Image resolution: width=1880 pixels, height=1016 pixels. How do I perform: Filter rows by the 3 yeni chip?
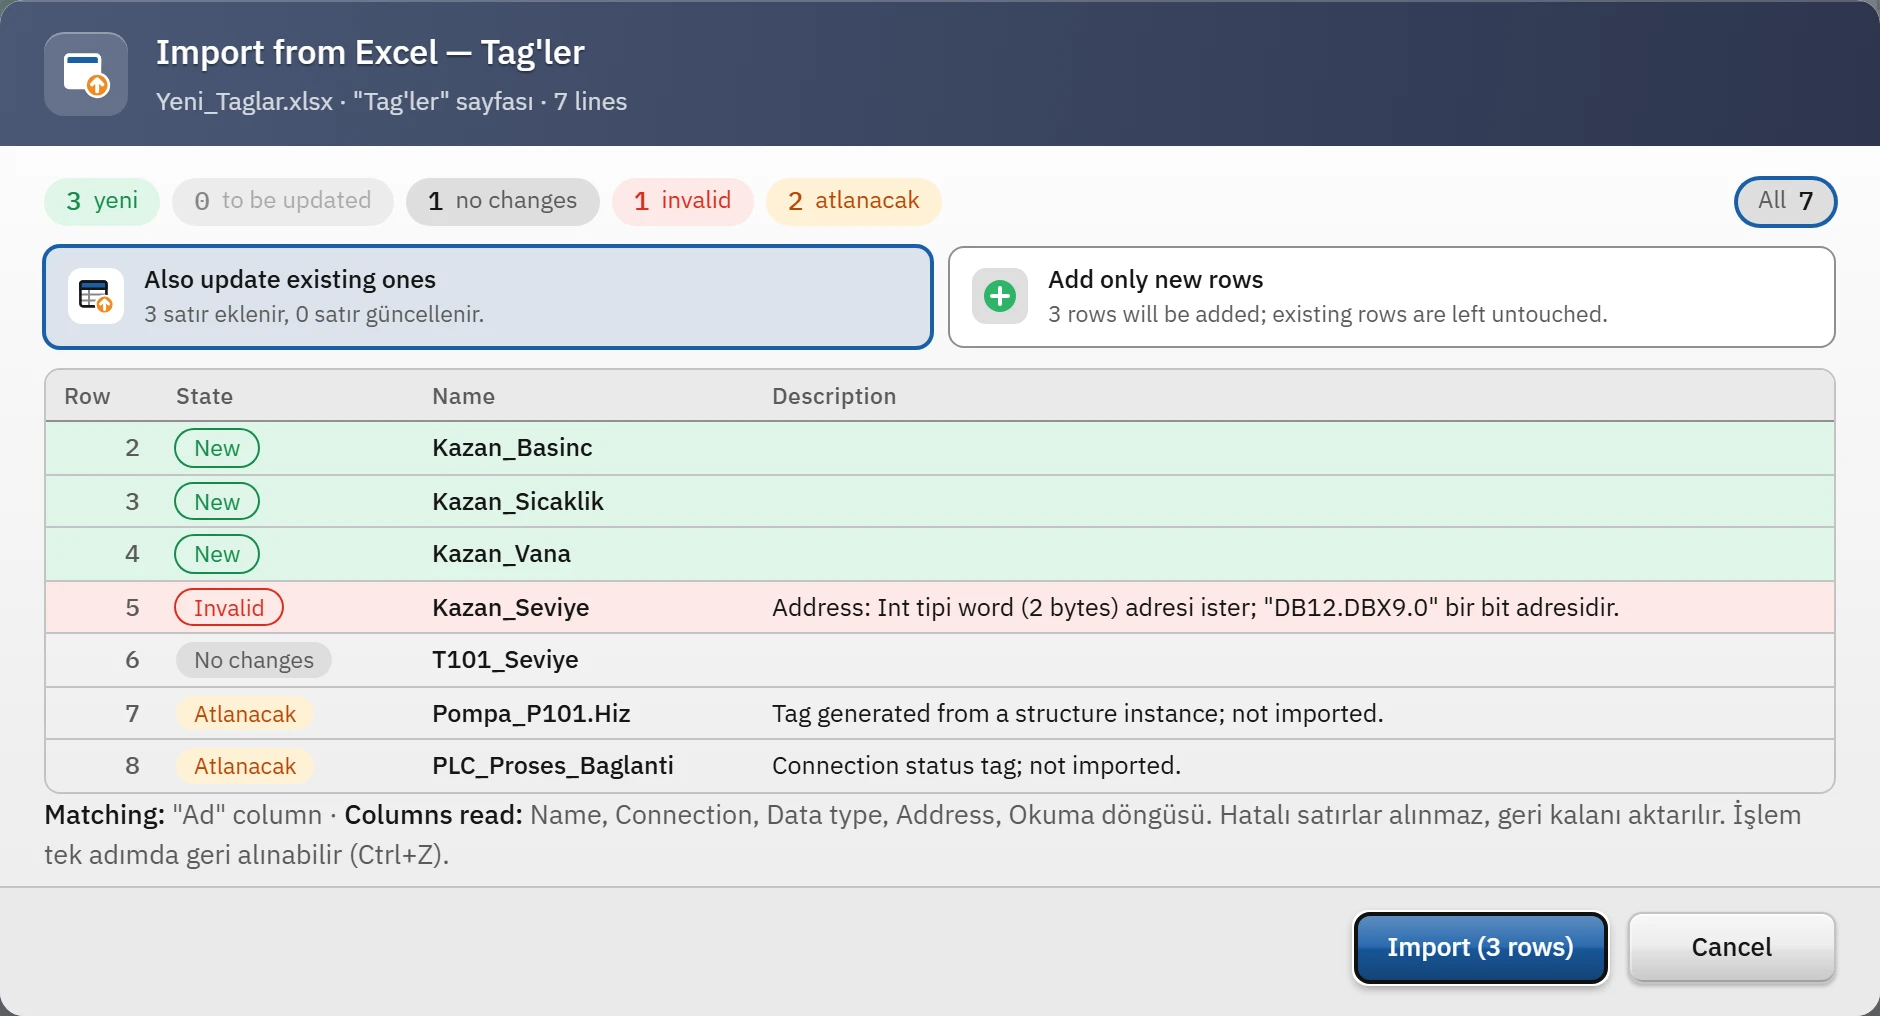coord(102,201)
